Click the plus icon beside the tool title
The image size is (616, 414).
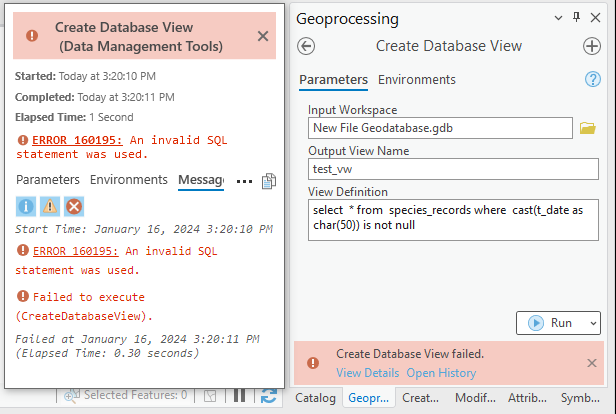591,46
